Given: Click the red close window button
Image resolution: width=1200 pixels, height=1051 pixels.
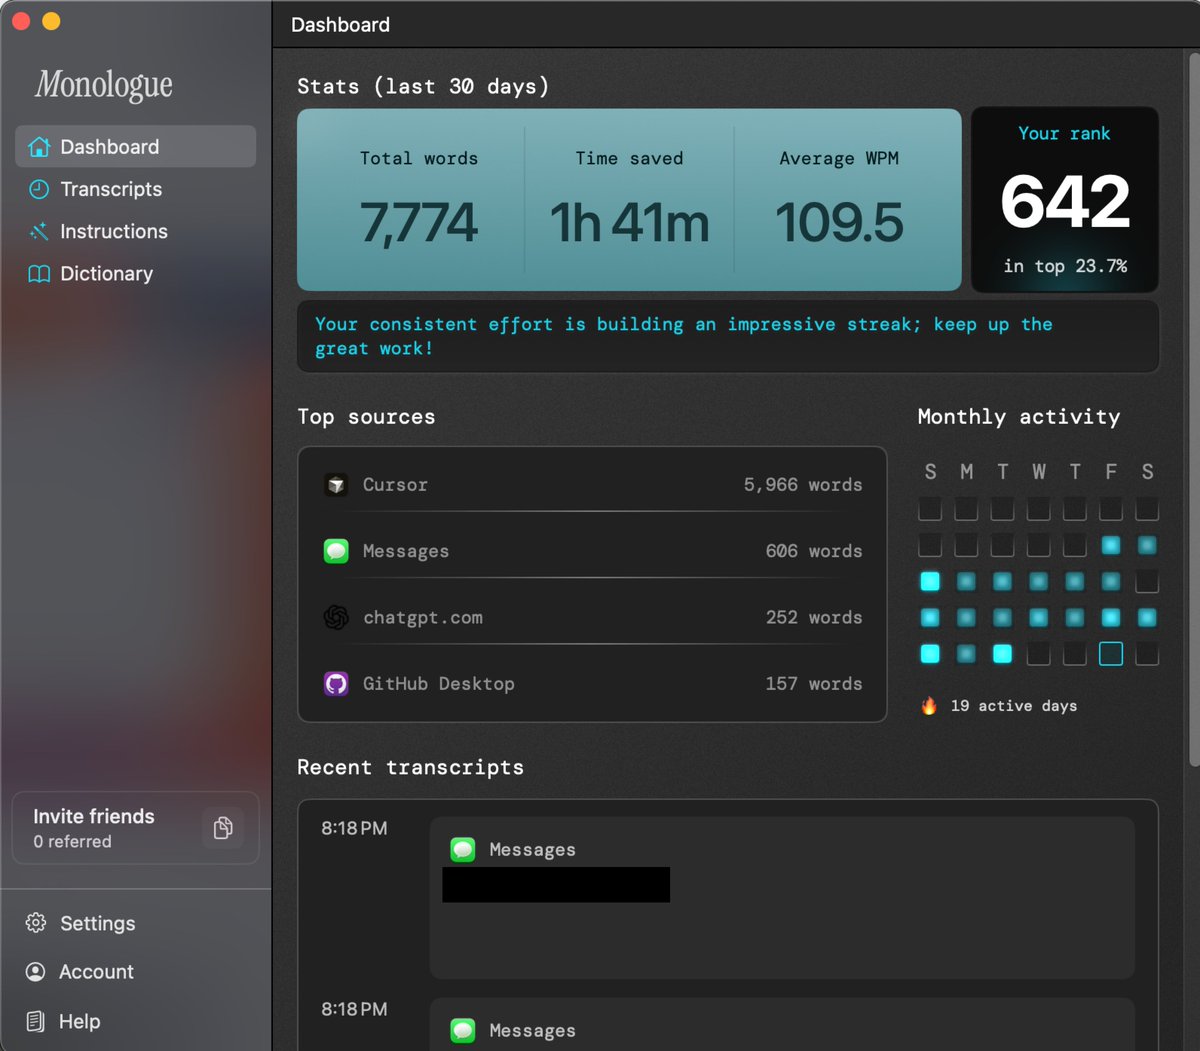Looking at the screenshot, I should click(22, 21).
